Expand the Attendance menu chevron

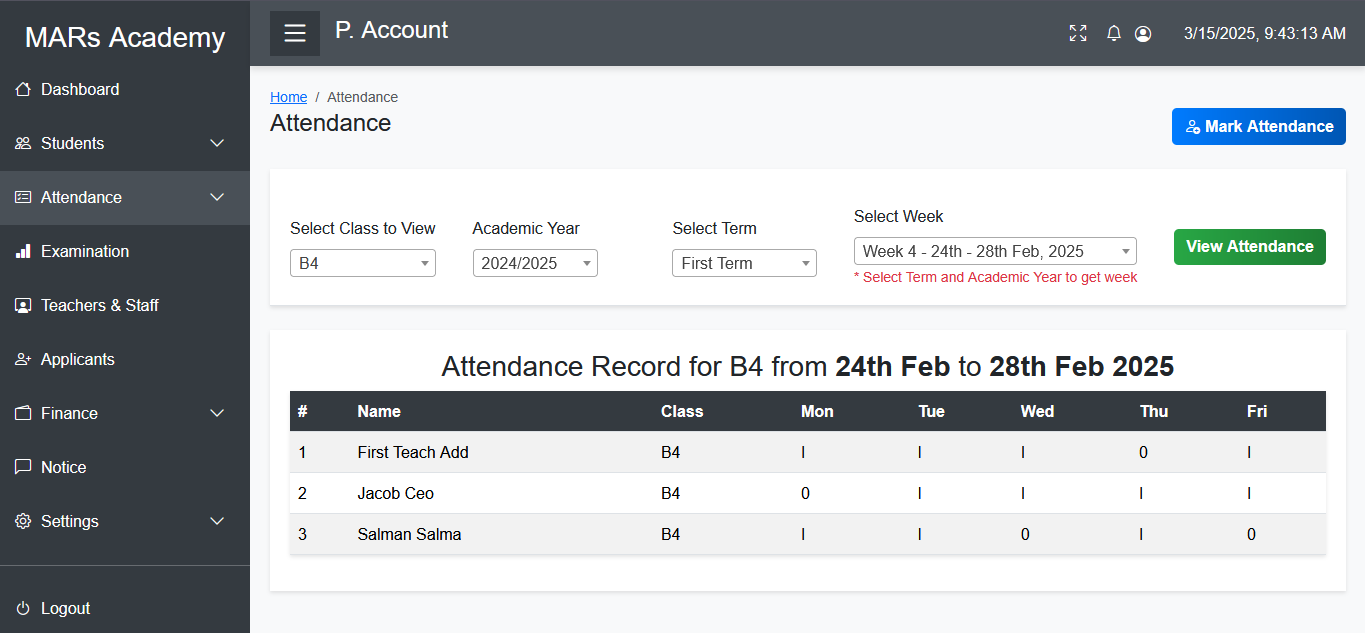[217, 197]
